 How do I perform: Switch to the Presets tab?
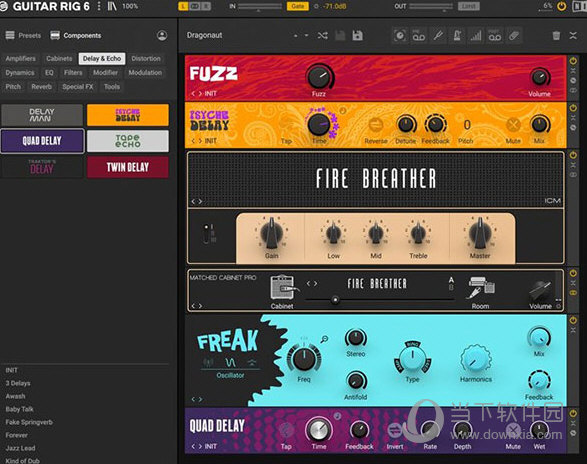(x=23, y=36)
